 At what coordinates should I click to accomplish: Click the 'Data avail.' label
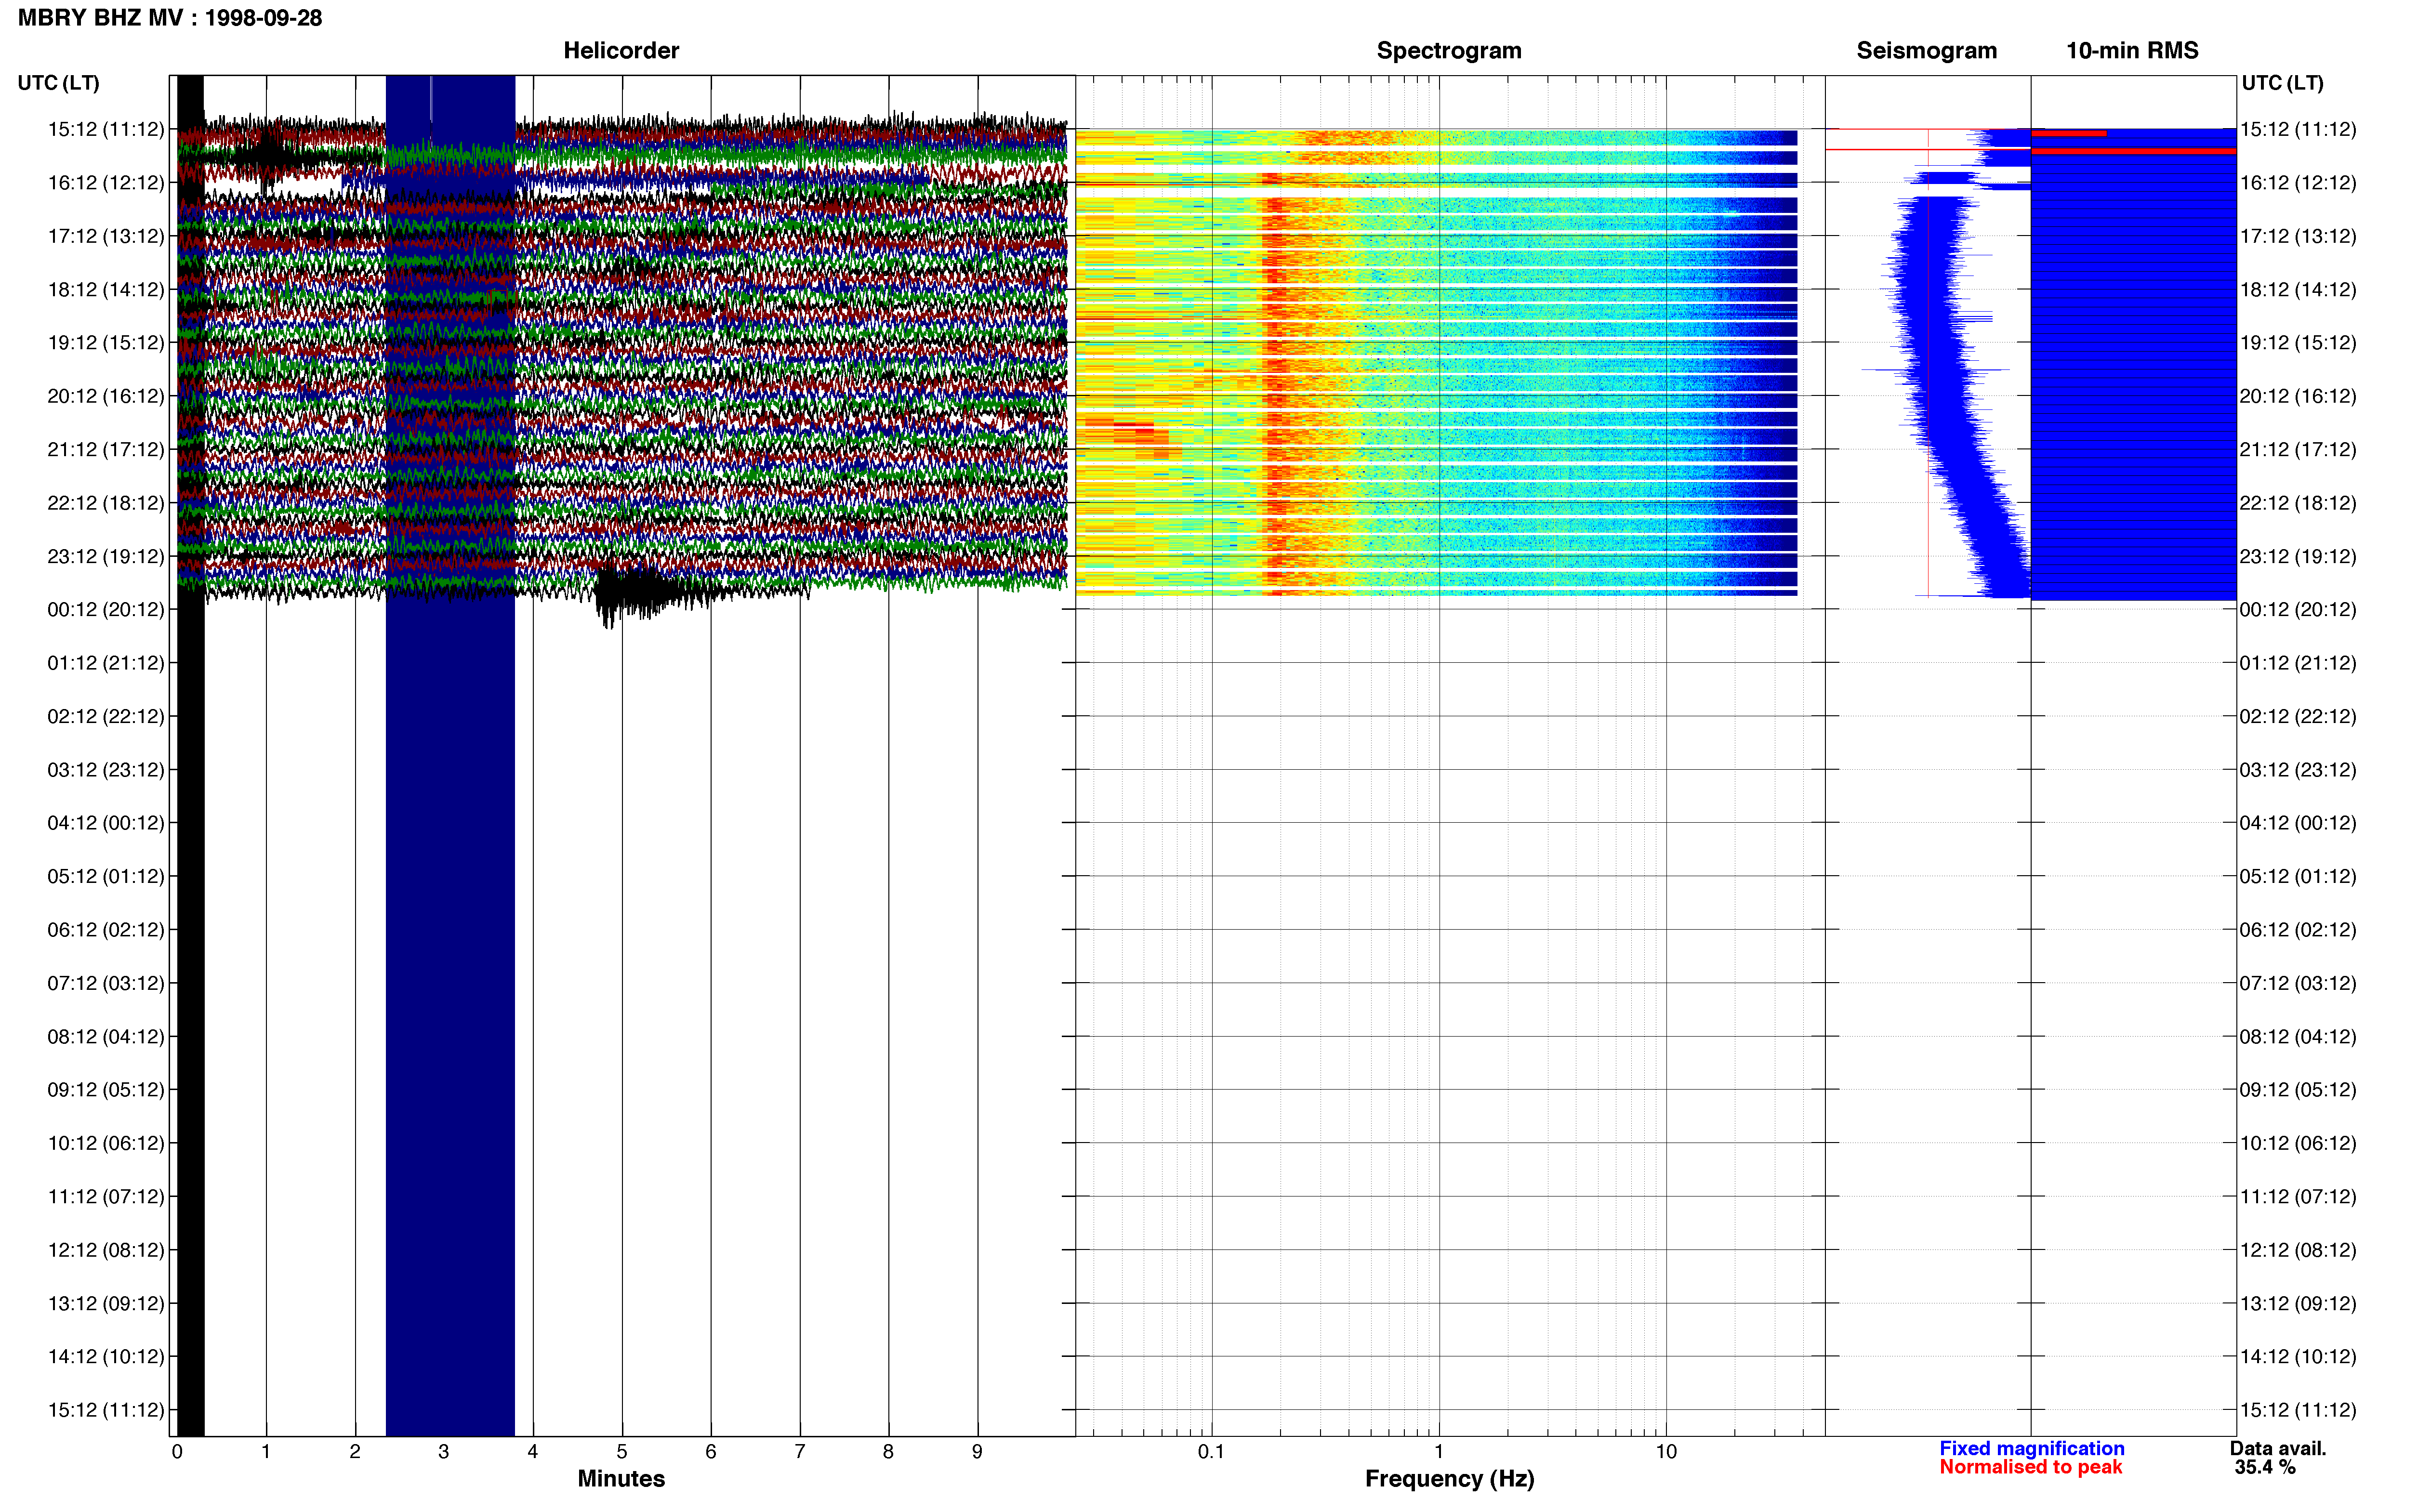tap(2278, 1448)
